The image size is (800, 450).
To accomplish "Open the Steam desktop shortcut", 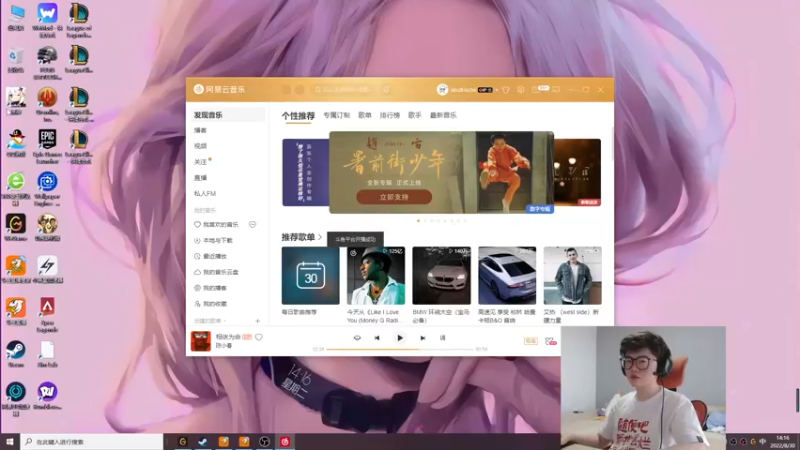I will (16, 355).
